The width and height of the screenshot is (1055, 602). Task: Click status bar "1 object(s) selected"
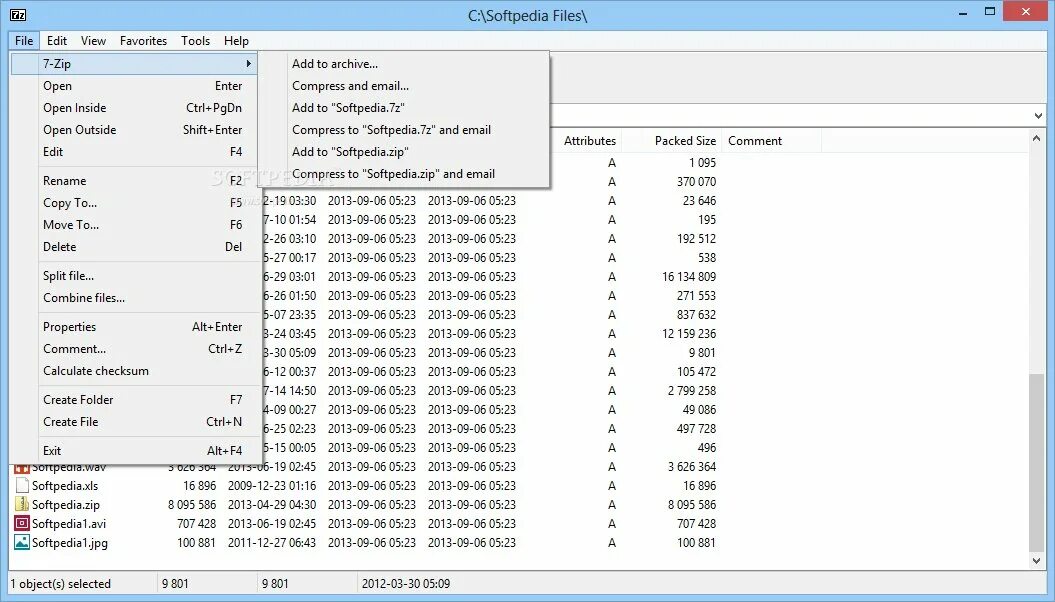pyautogui.click(x=61, y=584)
